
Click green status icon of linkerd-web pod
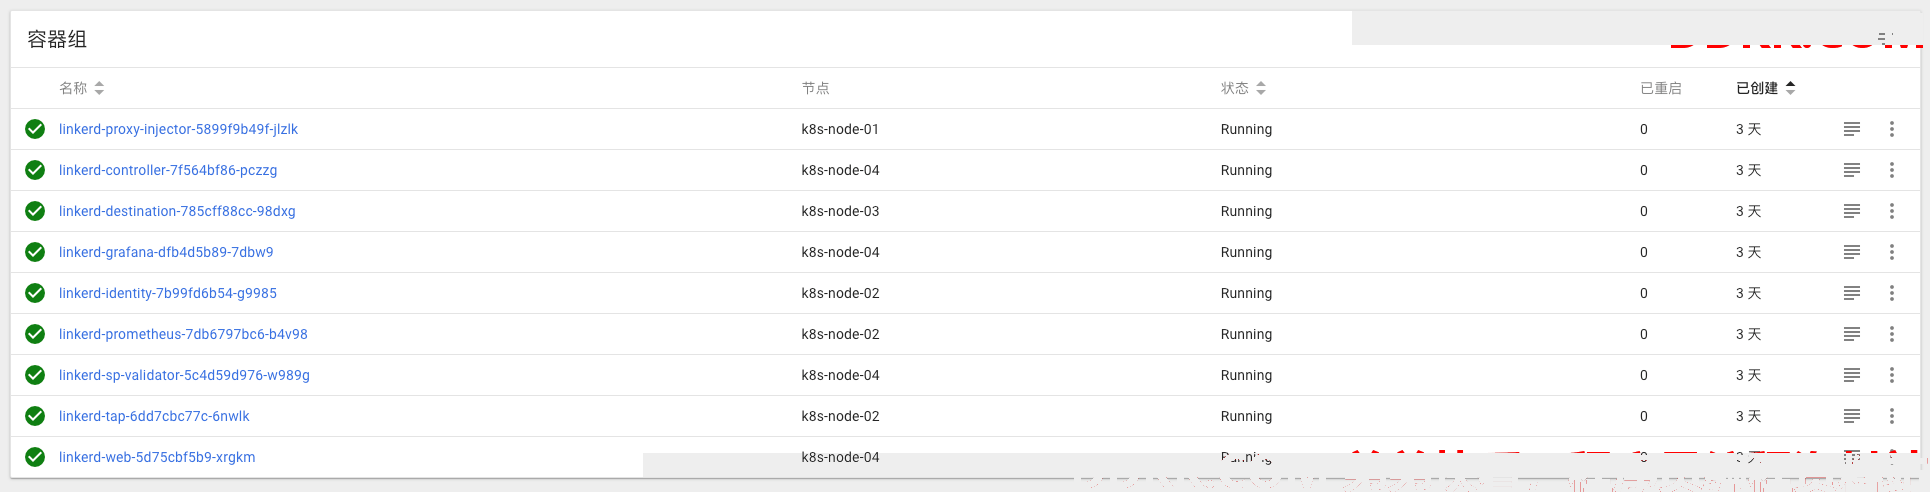pyautogui.click(x=35, y=457)
